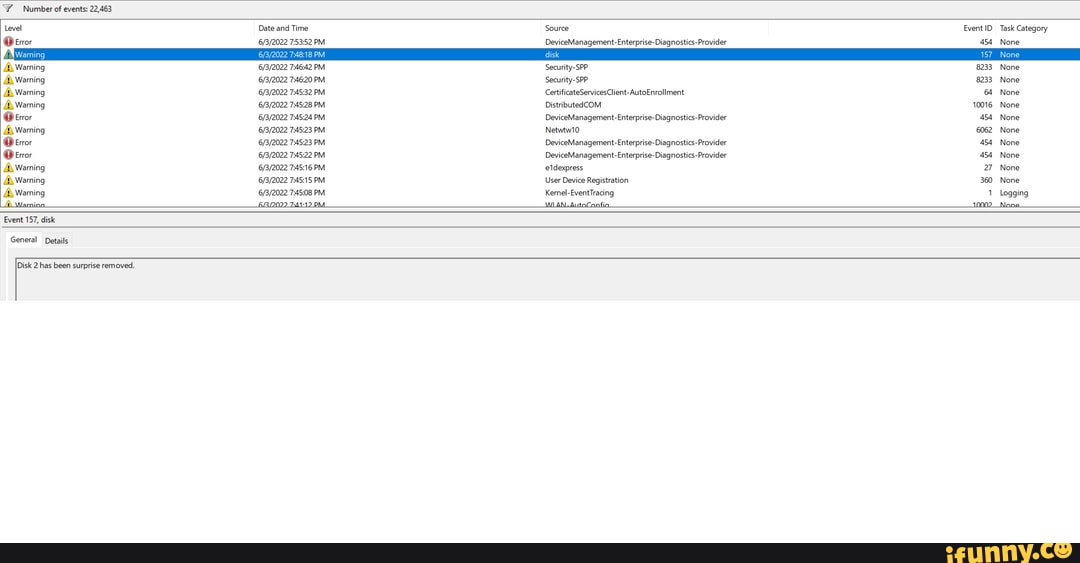Click the warning icon on the Netwtw10 row
The width and height of the screenshot is (1080, 563).
click(9, 130)
